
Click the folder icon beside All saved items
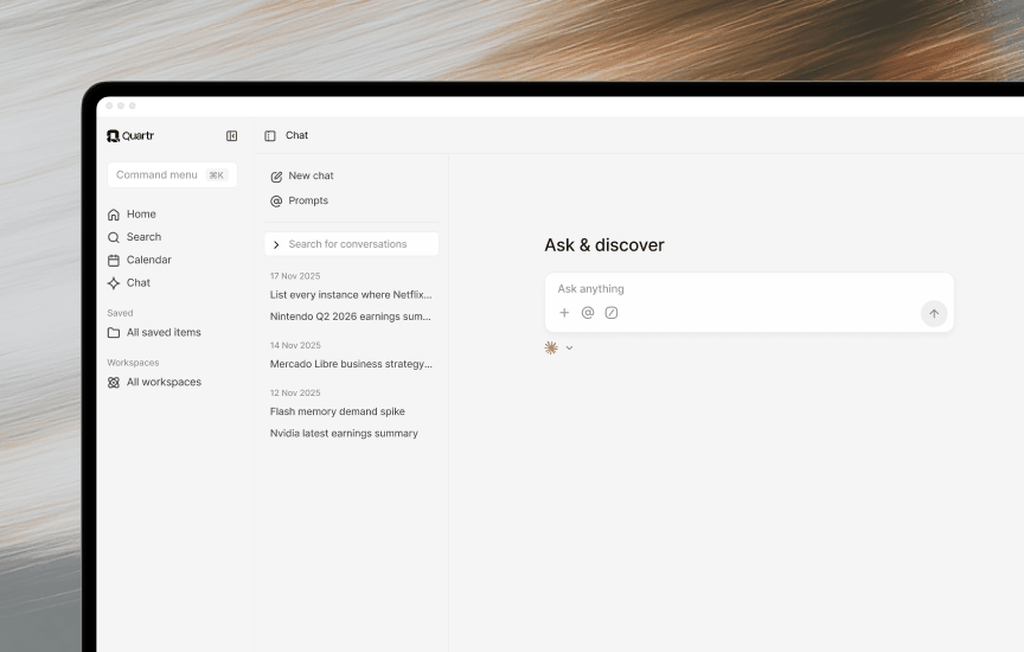(114, 333)
